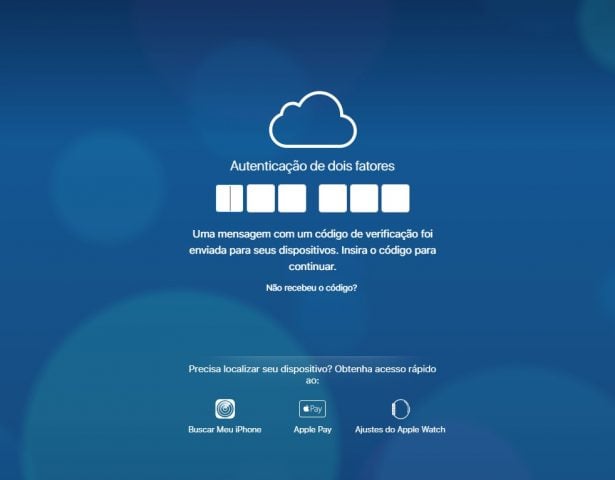Focus the first verification code box

(229, 198)
